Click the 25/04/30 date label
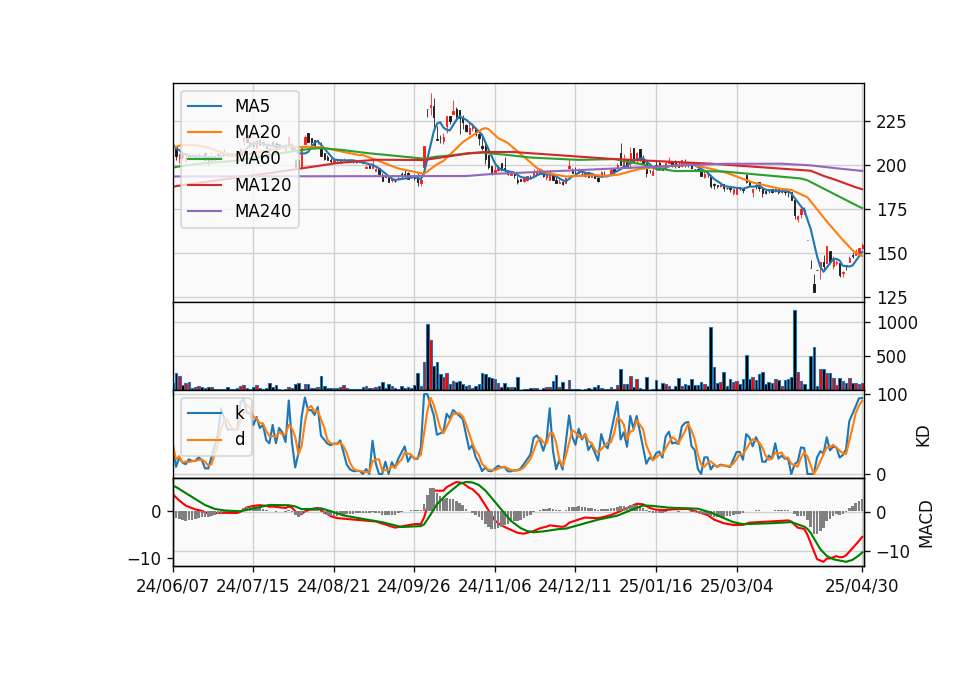The height and width of the screenshot is (690, 960). [862, 586]
